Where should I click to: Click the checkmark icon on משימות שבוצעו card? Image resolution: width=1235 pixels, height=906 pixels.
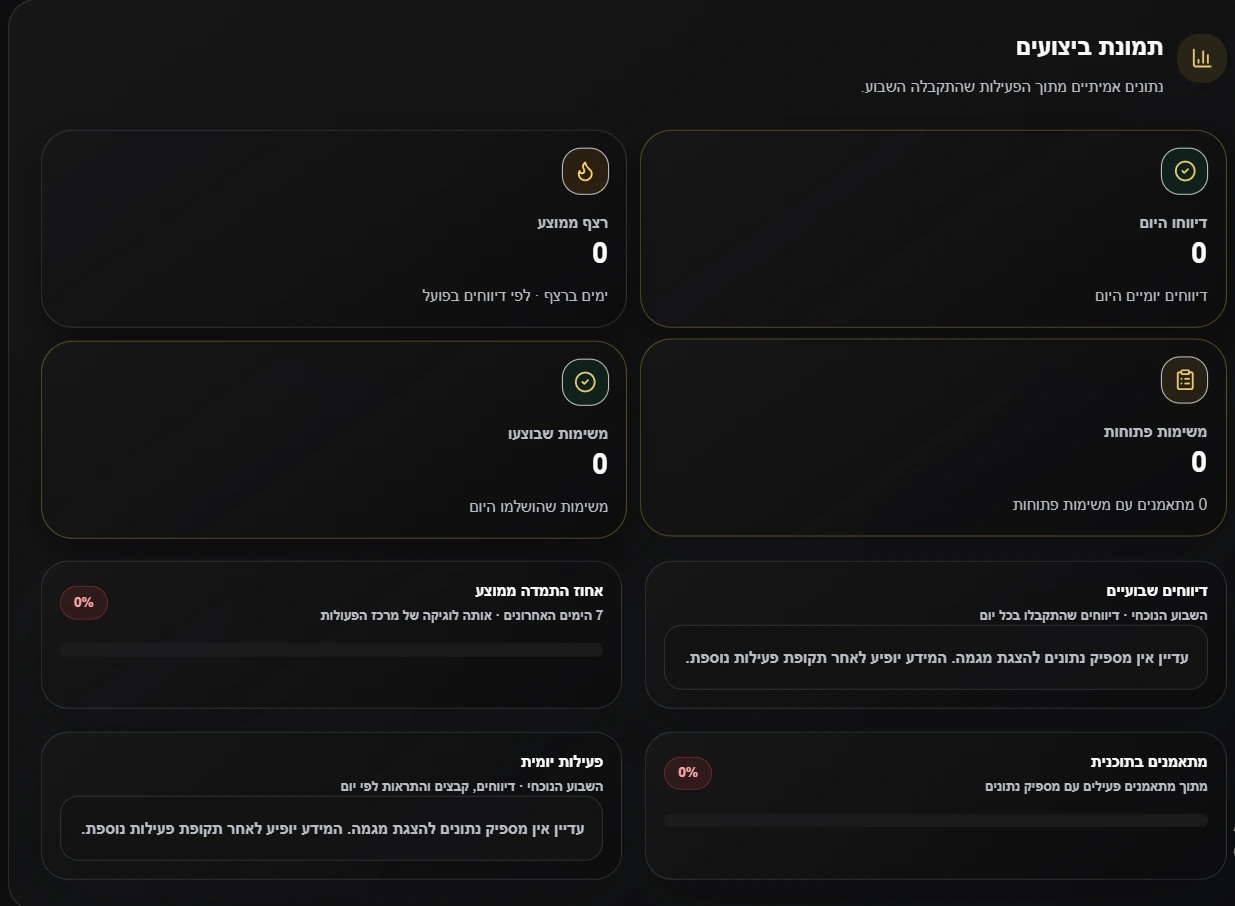pyautogui.click(x=585, y=382)
